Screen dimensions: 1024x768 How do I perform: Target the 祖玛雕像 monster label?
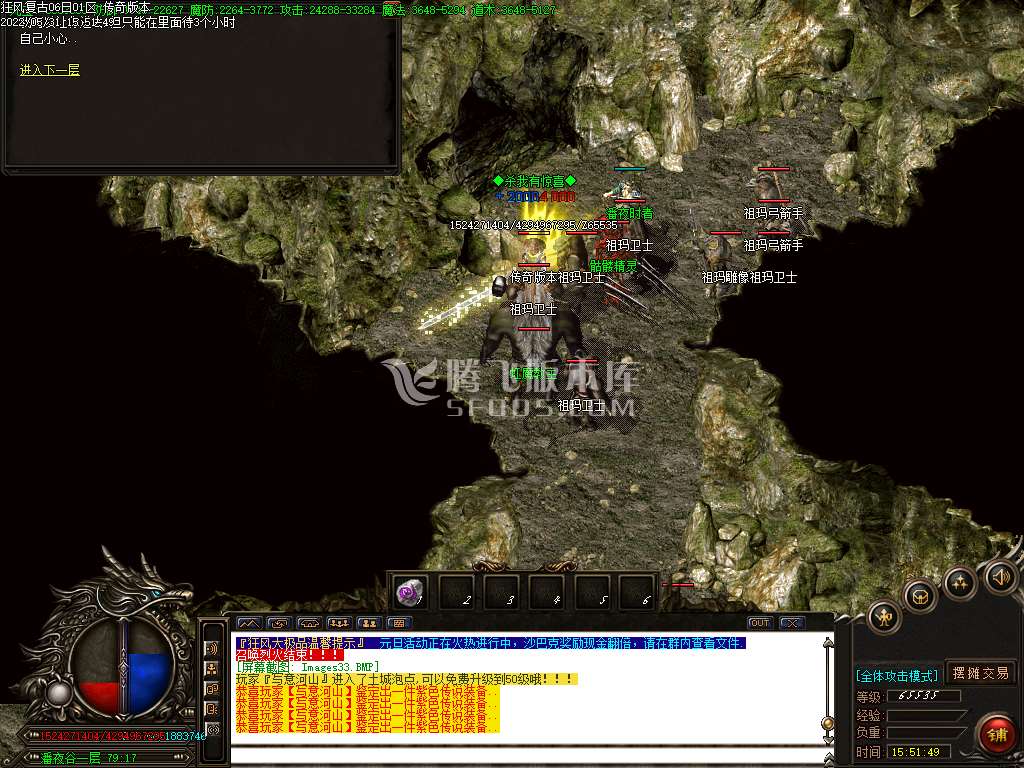tap(726, 278)
